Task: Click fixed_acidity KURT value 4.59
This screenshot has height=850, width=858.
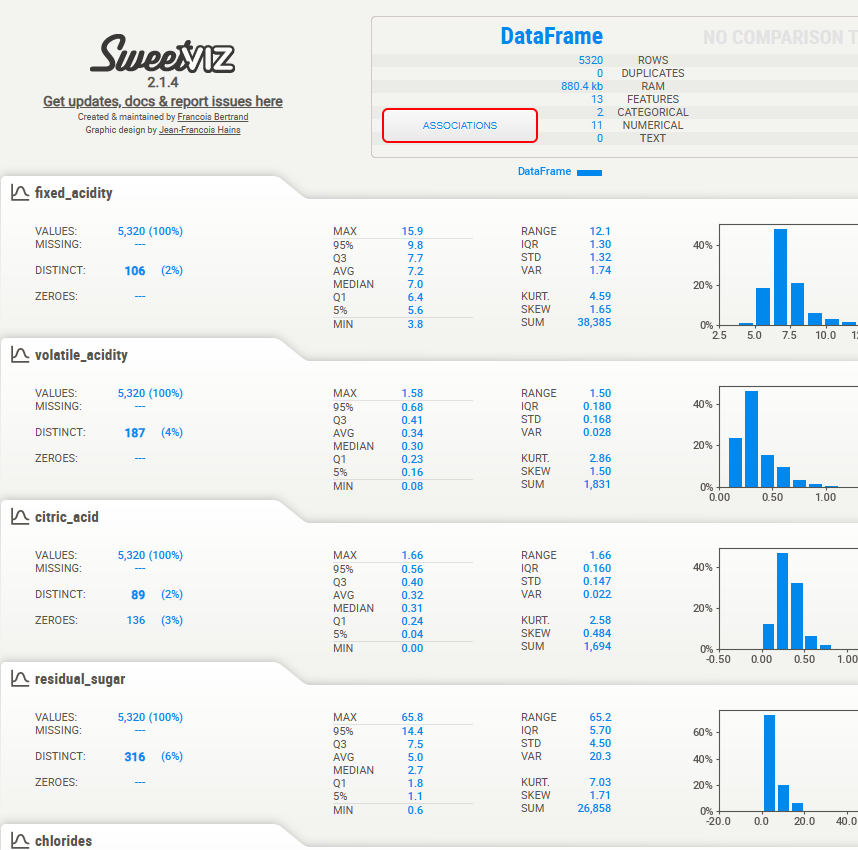Action: (x=600, y=296)
